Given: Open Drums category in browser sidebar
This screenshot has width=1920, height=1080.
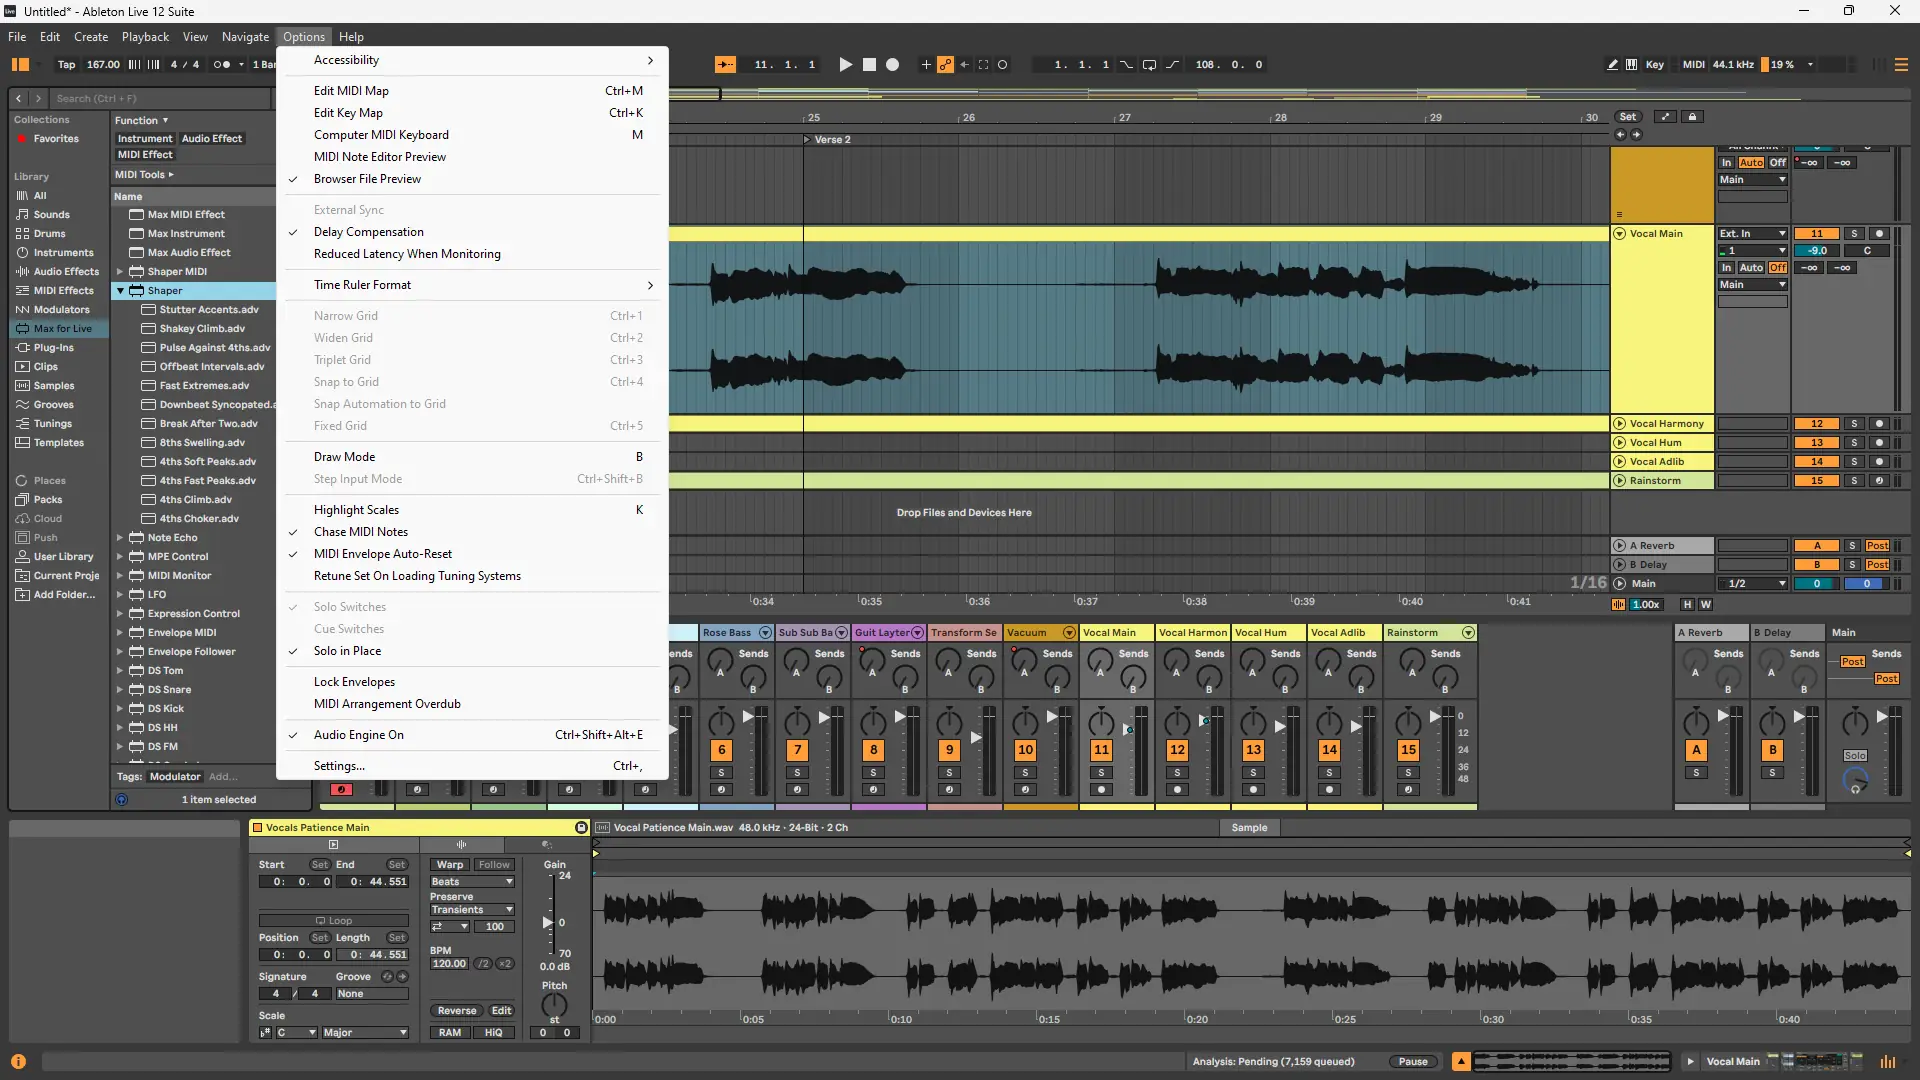Looking at the screenshot, I should point(49,233).
